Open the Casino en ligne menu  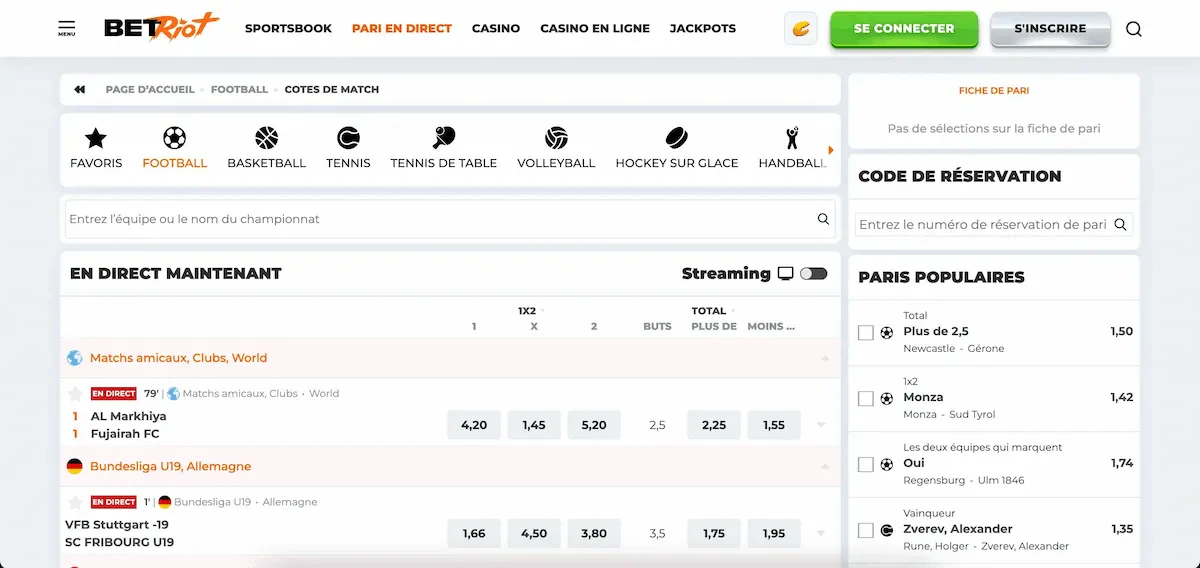tap(595, 28)
